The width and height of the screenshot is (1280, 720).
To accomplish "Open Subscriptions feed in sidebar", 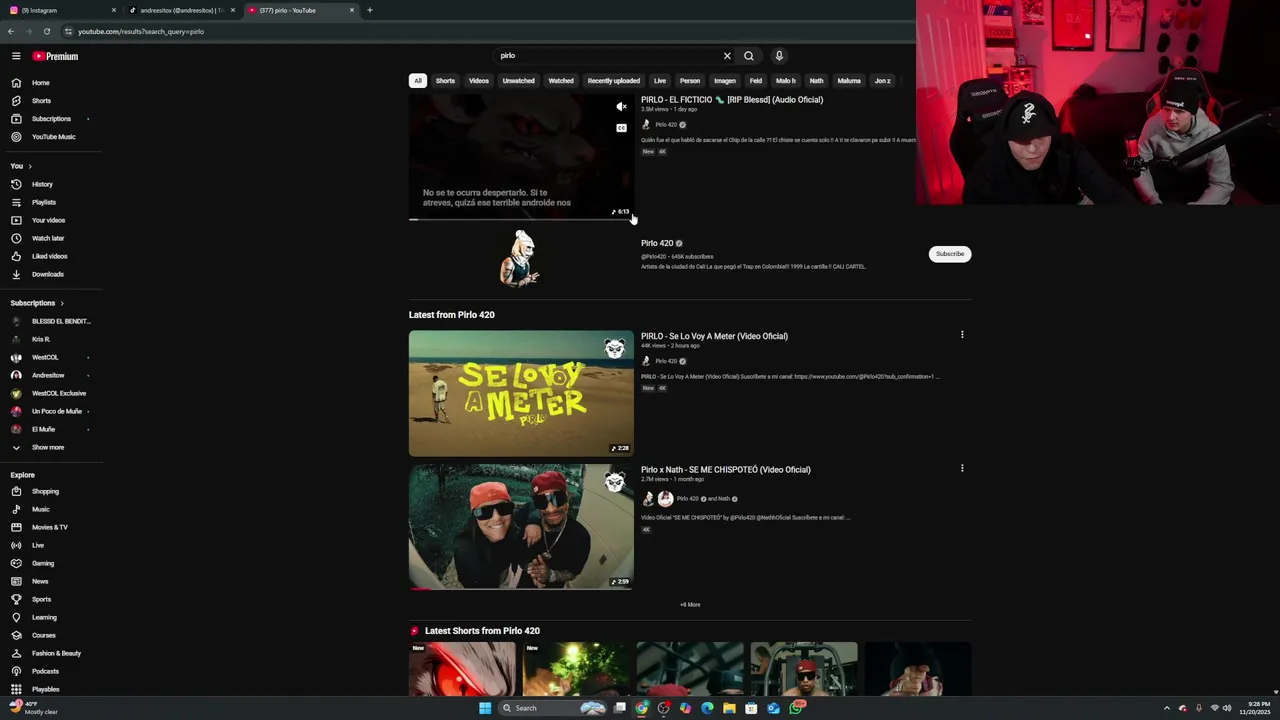I will (x=52, y=119).
